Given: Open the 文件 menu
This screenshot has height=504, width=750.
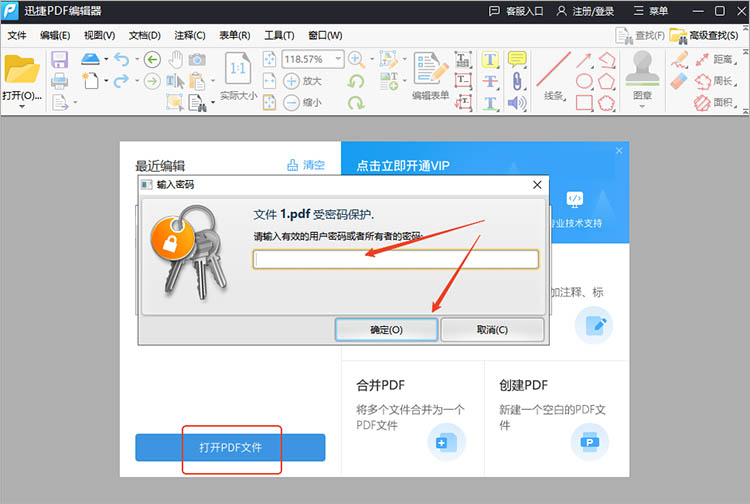Looking at the screenshot, I should [17, 35].
